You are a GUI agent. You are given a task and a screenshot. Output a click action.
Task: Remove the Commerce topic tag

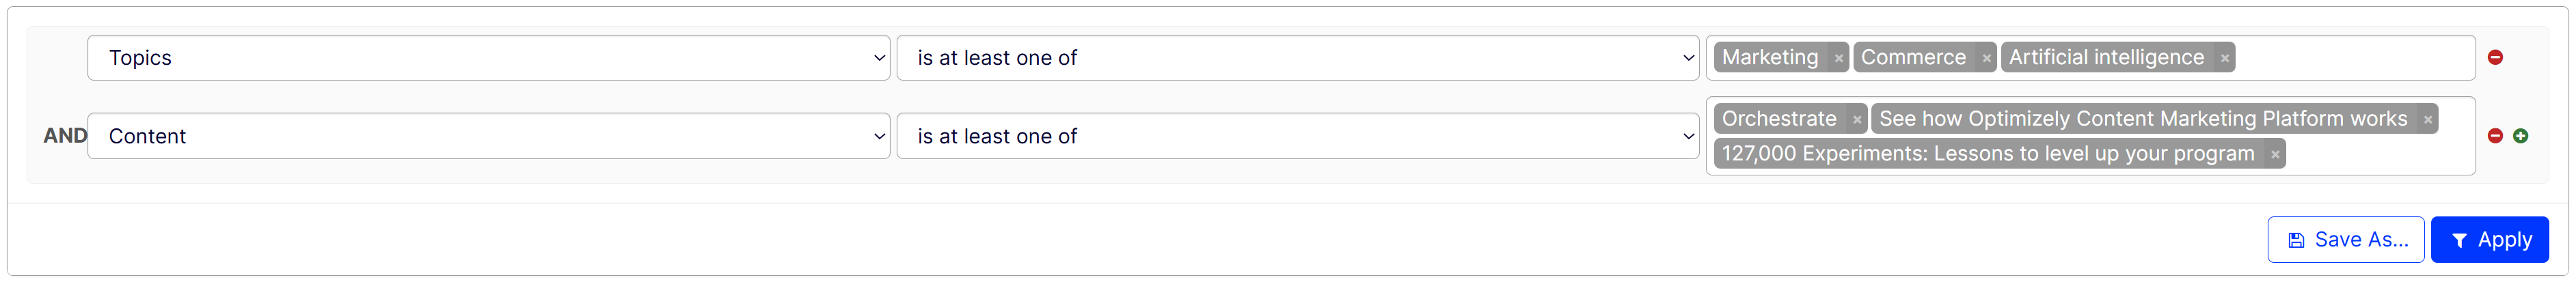pyautogui.click(x=1986, y=59)
